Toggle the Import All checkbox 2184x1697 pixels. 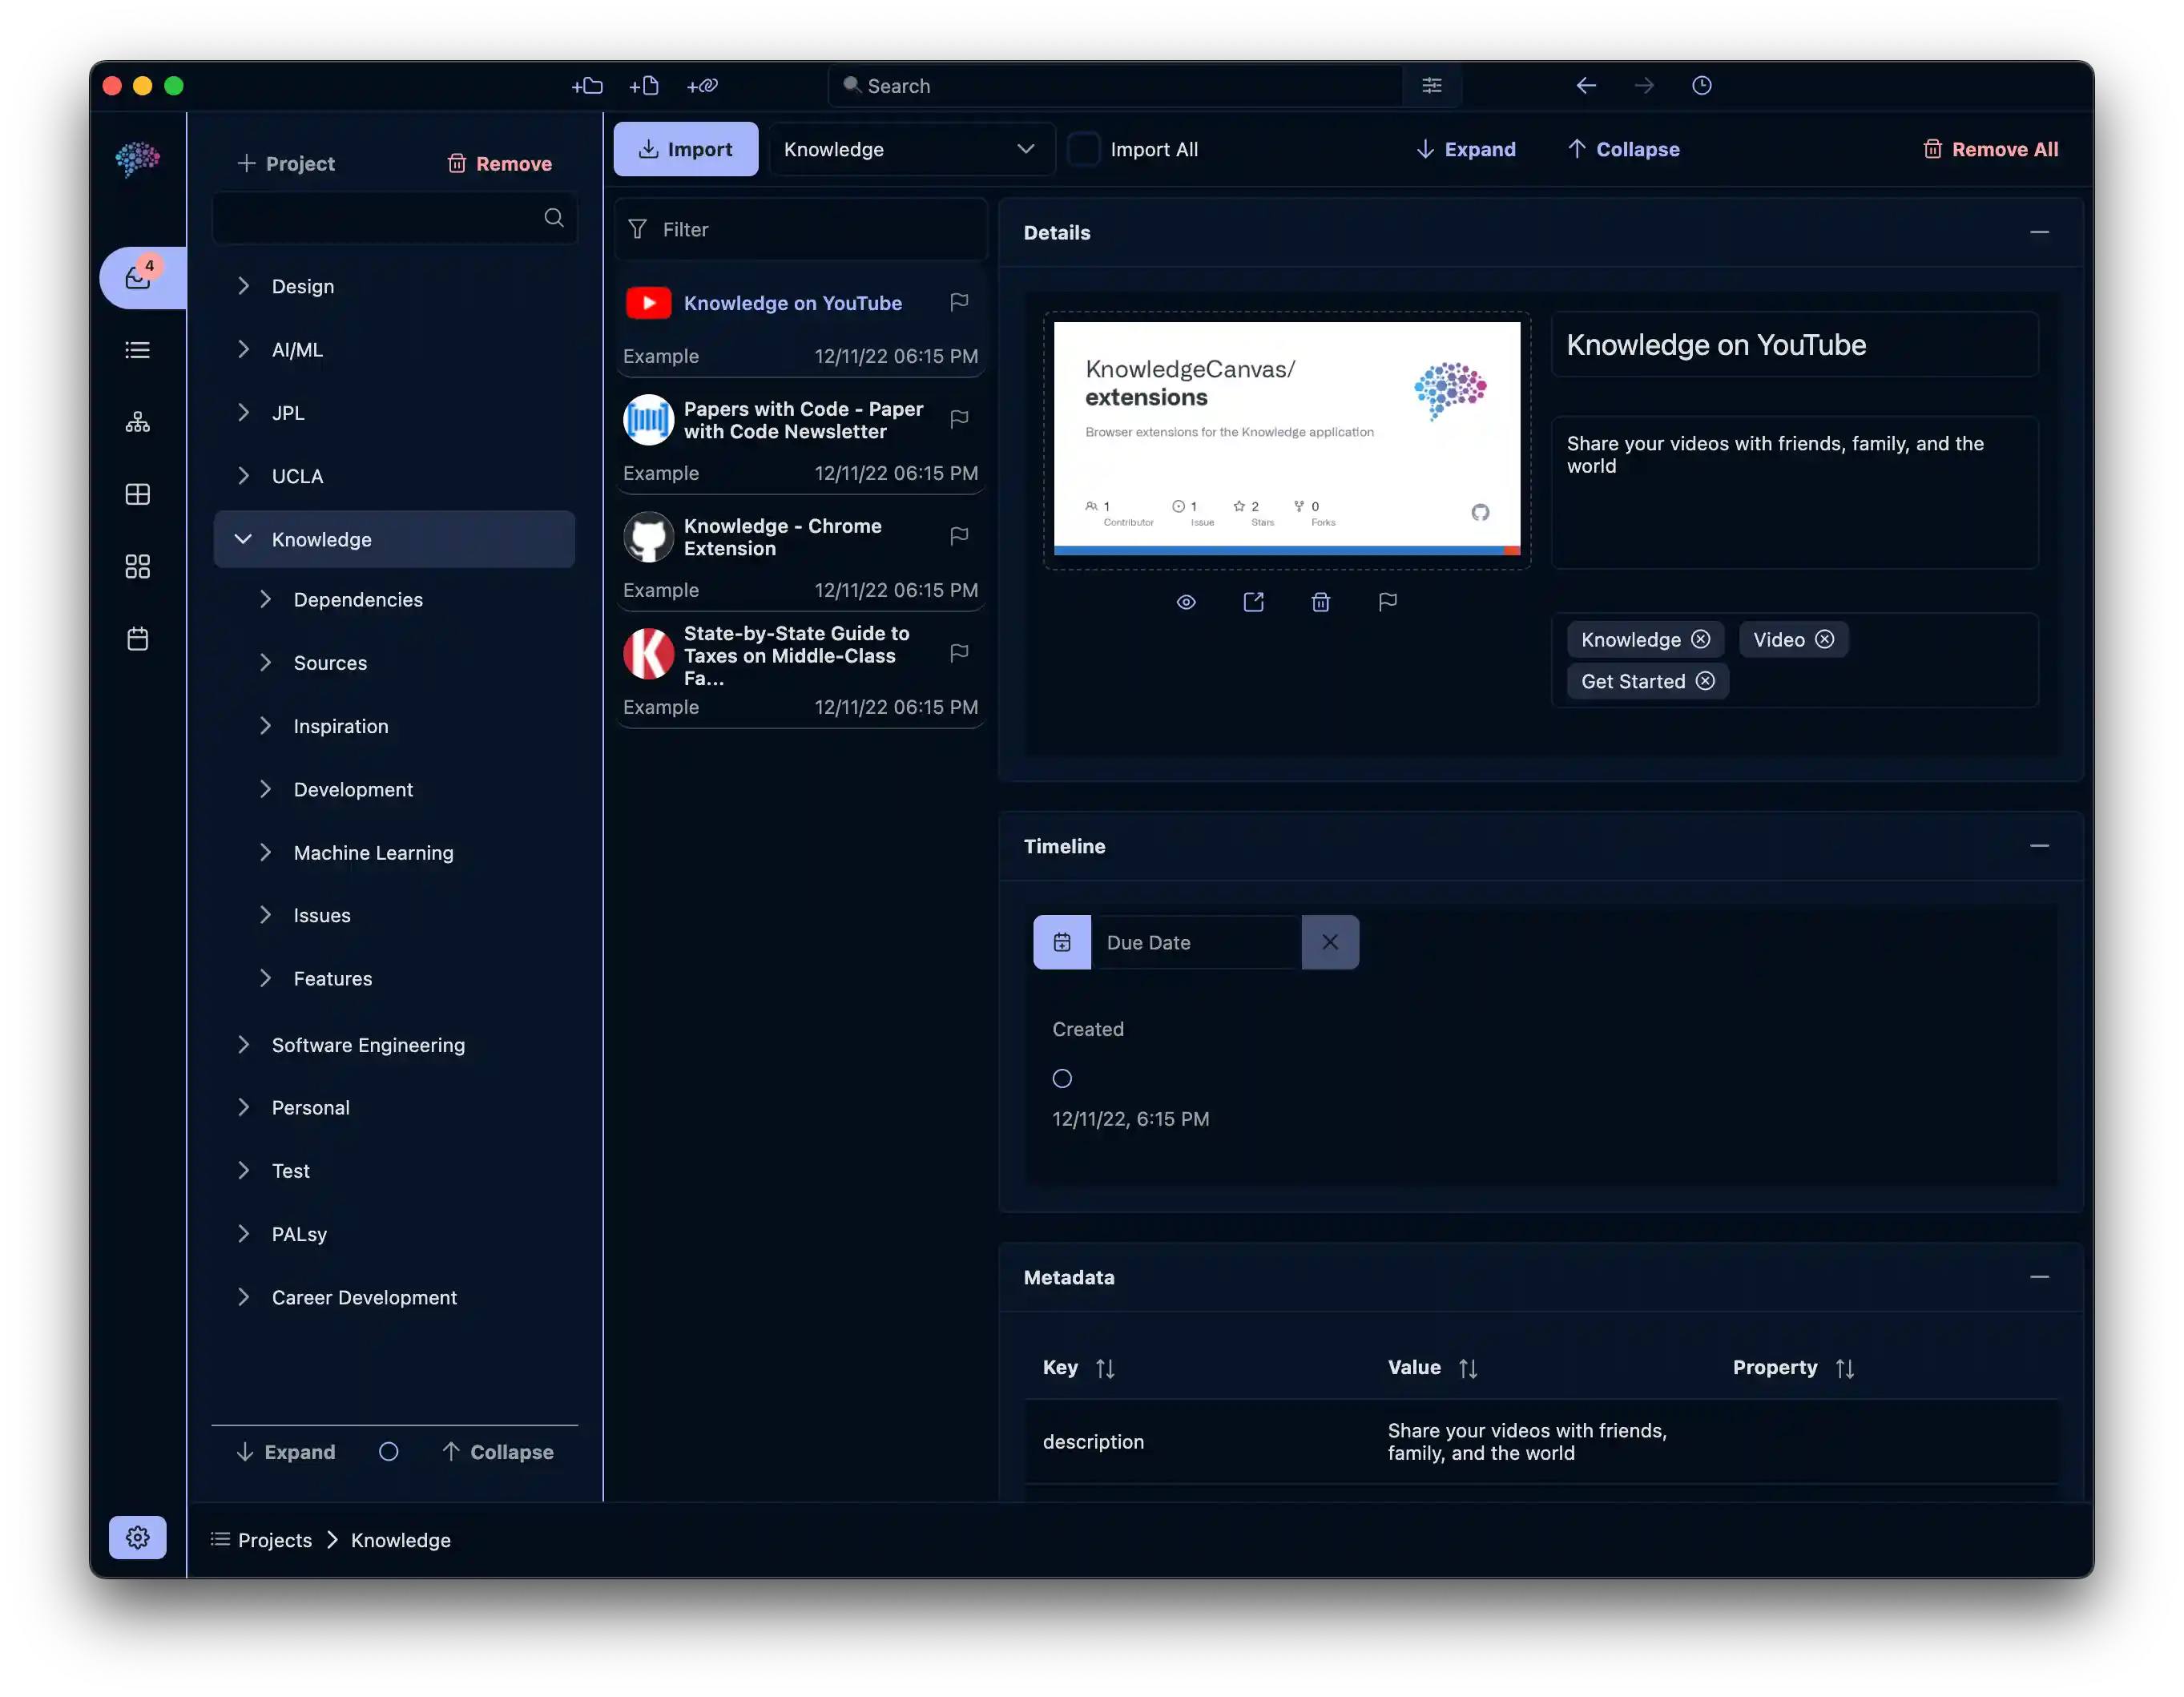pyautogui.click(x=1083, y=149)
